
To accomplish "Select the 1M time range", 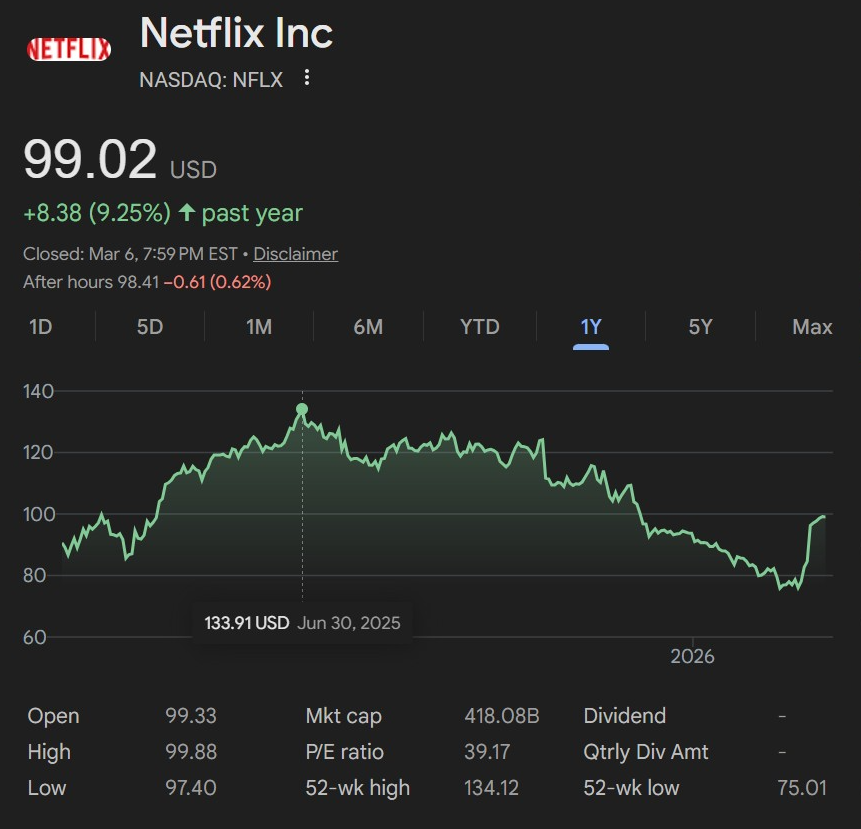I will click(x=259, y=327).
